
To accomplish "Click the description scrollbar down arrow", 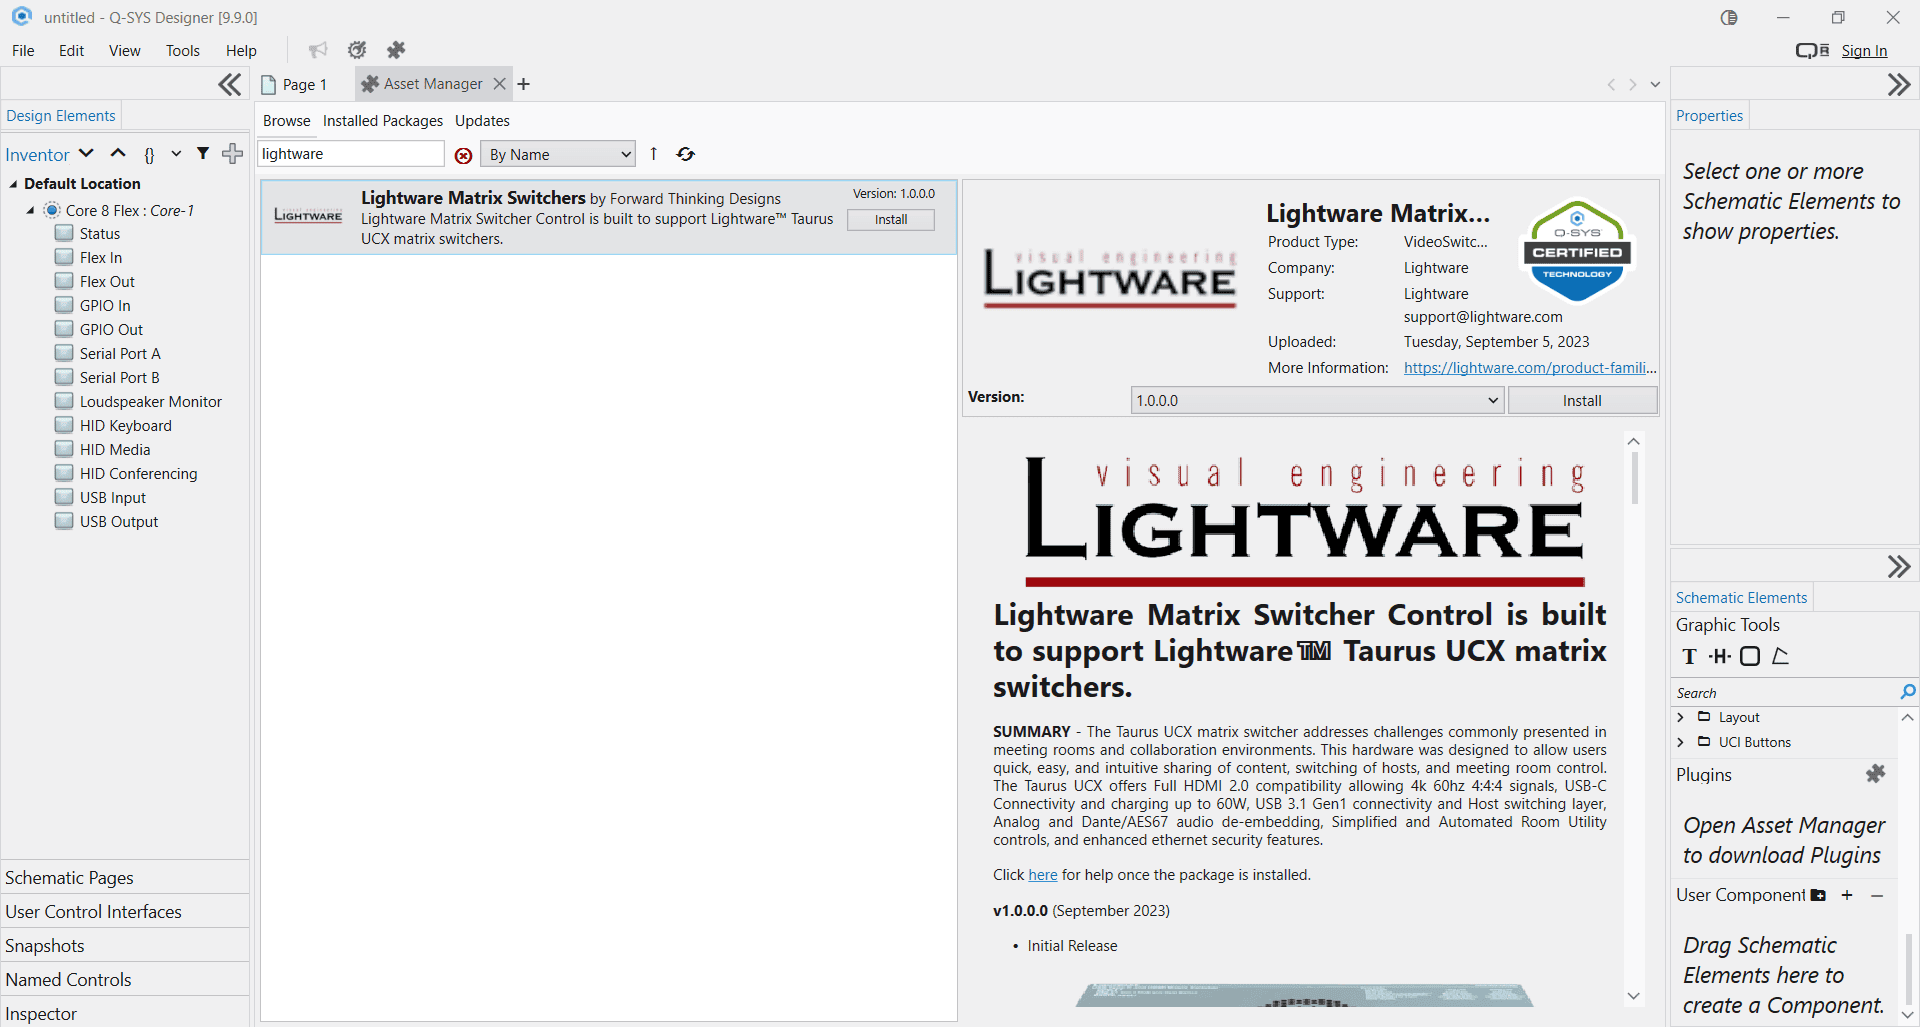I will pyautogui.click(x=1634, y=996).
